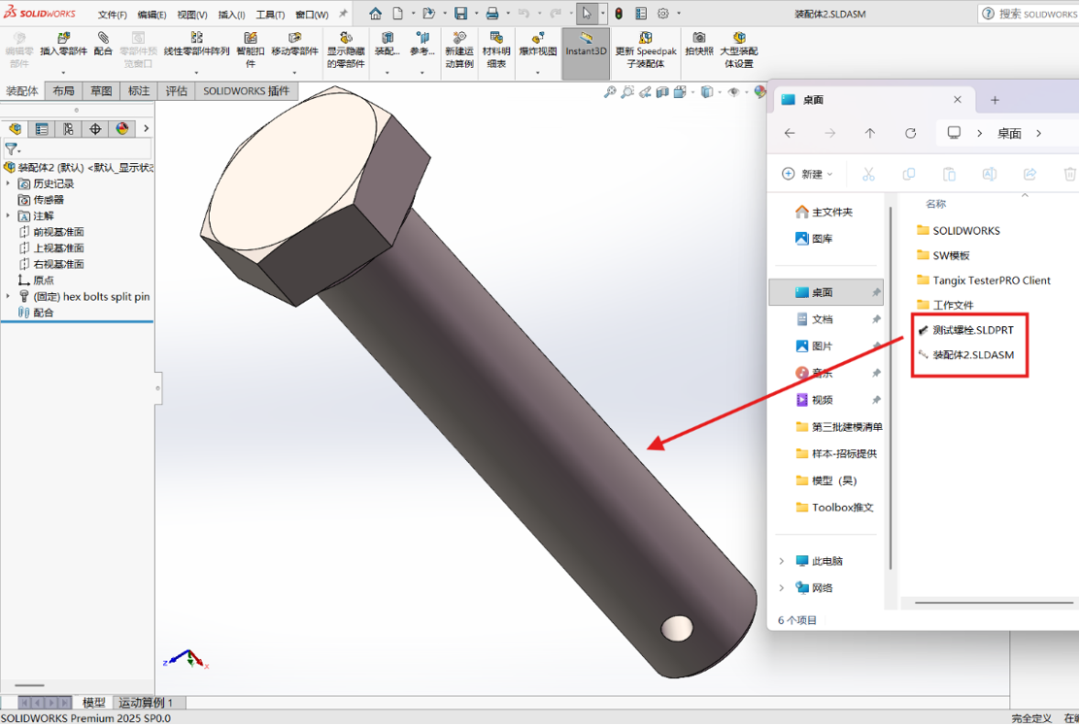Open the DimXpertManager crosshair tab
Image resolution: width=1080 pixels, height=726 pixels.
[x=95, y=129]
